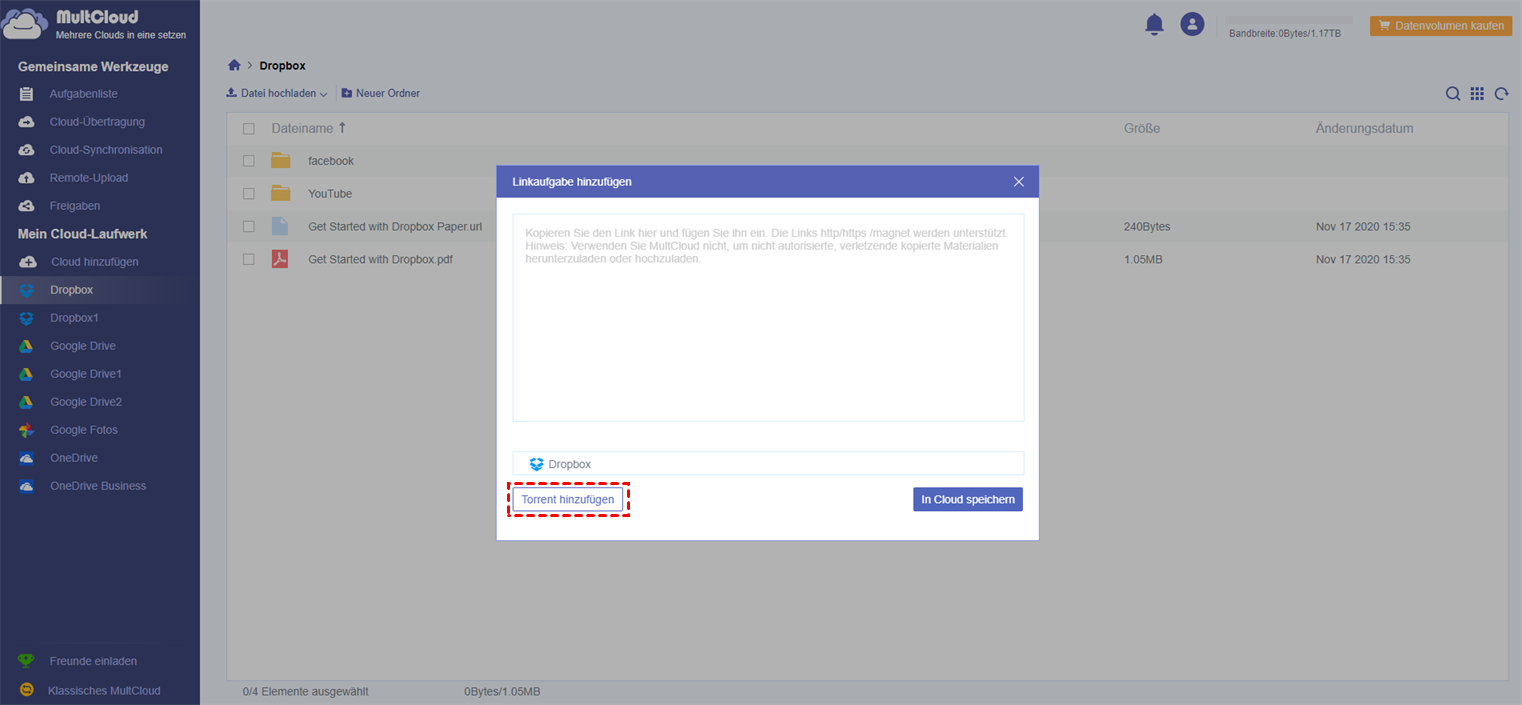Refresh the Dropbox file list
The width and height of the screenshot is (1522, 705).
[x=1501, y=94]
